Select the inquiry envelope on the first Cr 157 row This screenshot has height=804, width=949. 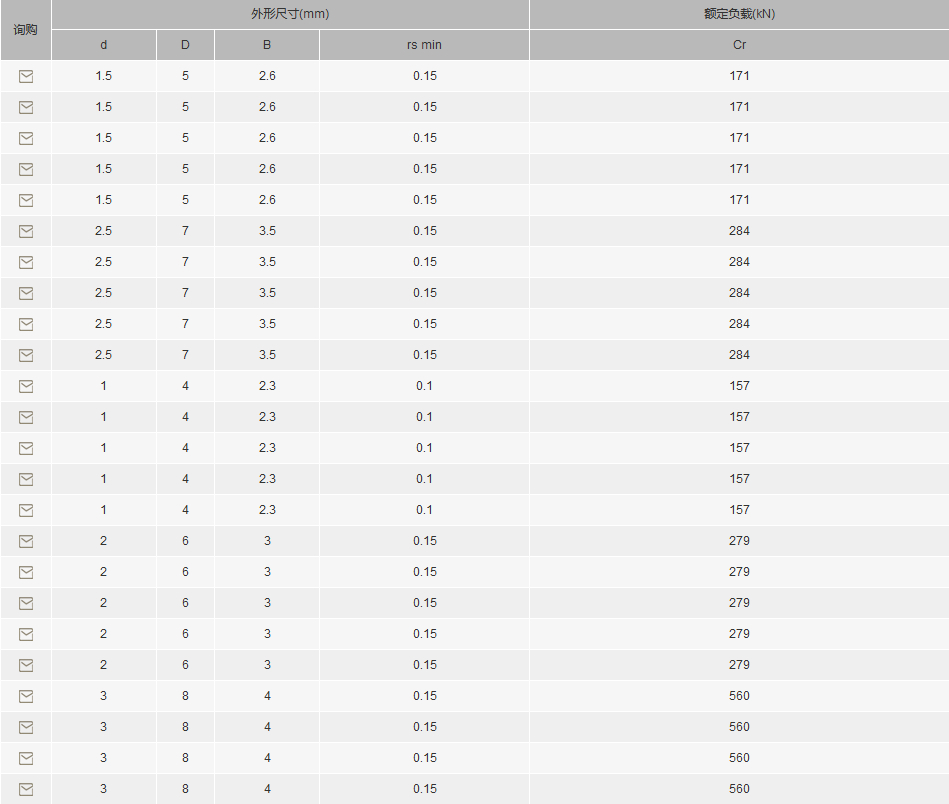tap(26, 386)
